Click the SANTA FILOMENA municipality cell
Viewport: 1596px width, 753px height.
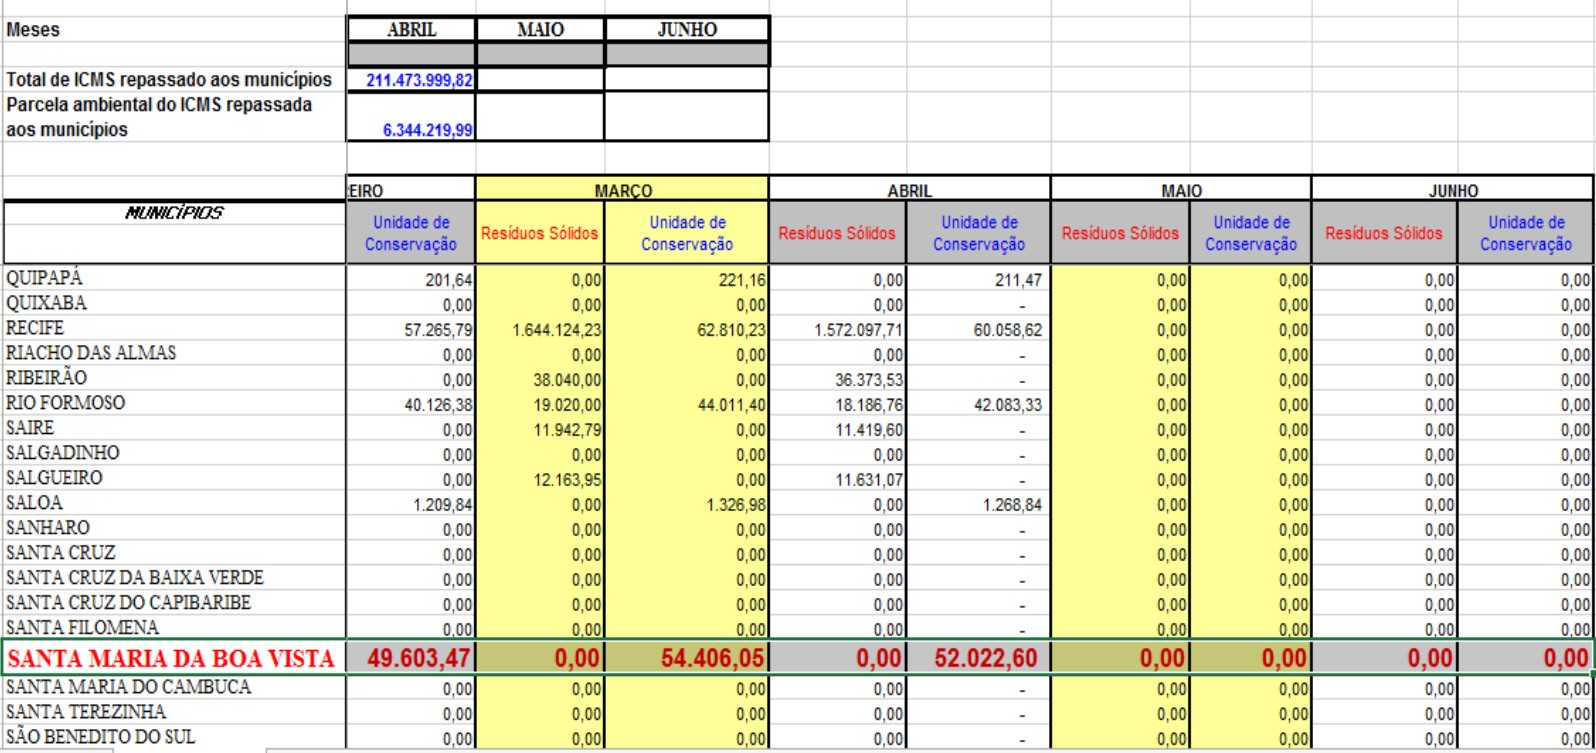174,628
